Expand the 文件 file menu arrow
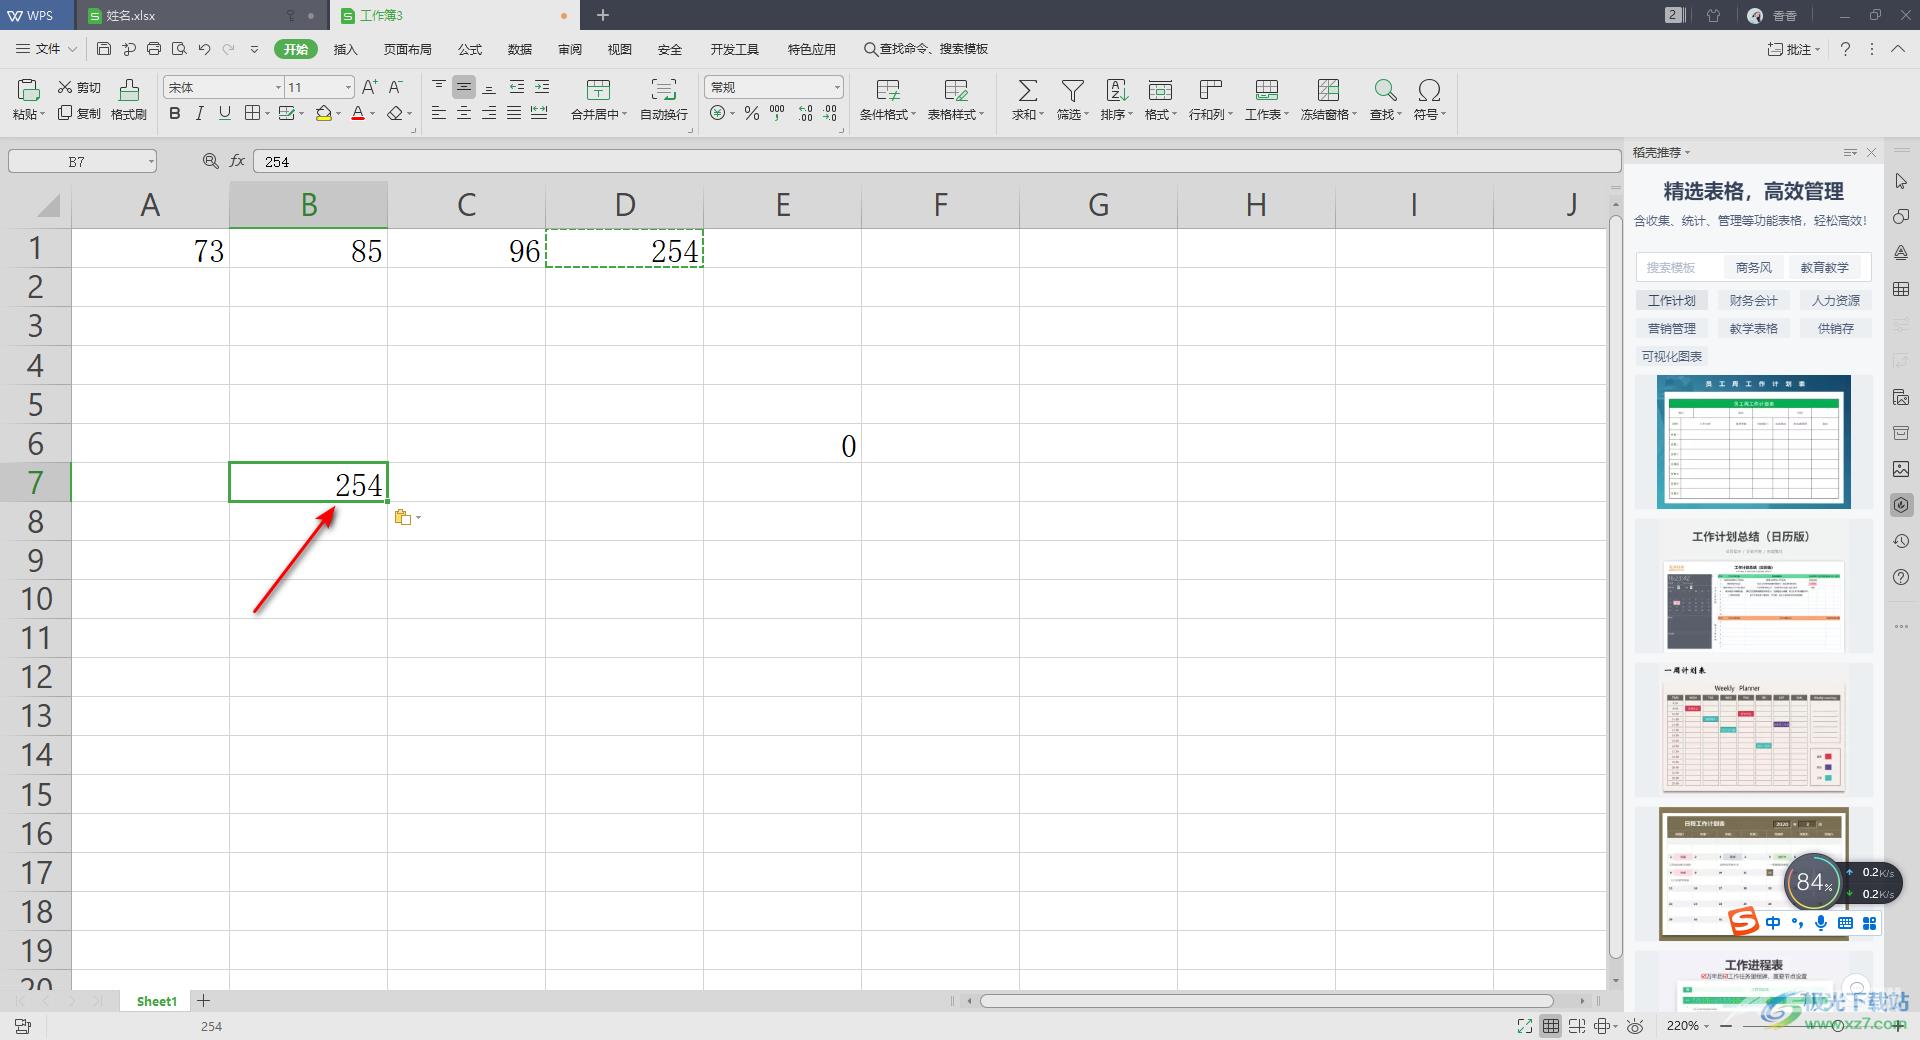 tap(71, 48)
